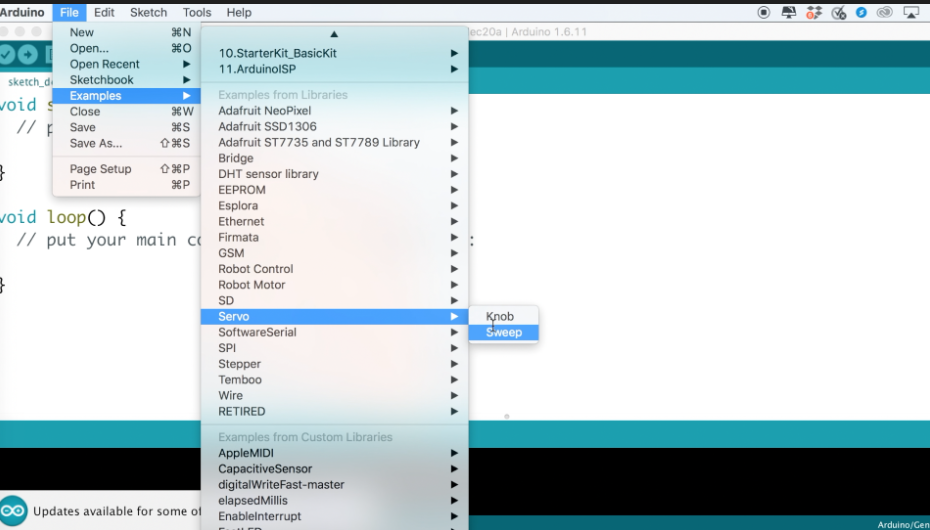Click the Verify checkmark toolbar button

(7, 55)
